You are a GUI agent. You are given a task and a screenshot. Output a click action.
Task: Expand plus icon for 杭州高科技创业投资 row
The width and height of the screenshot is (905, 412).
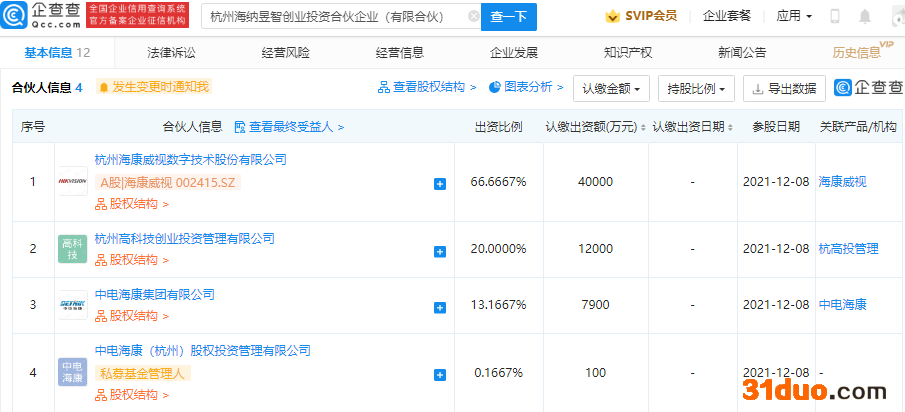coord(440,252)
